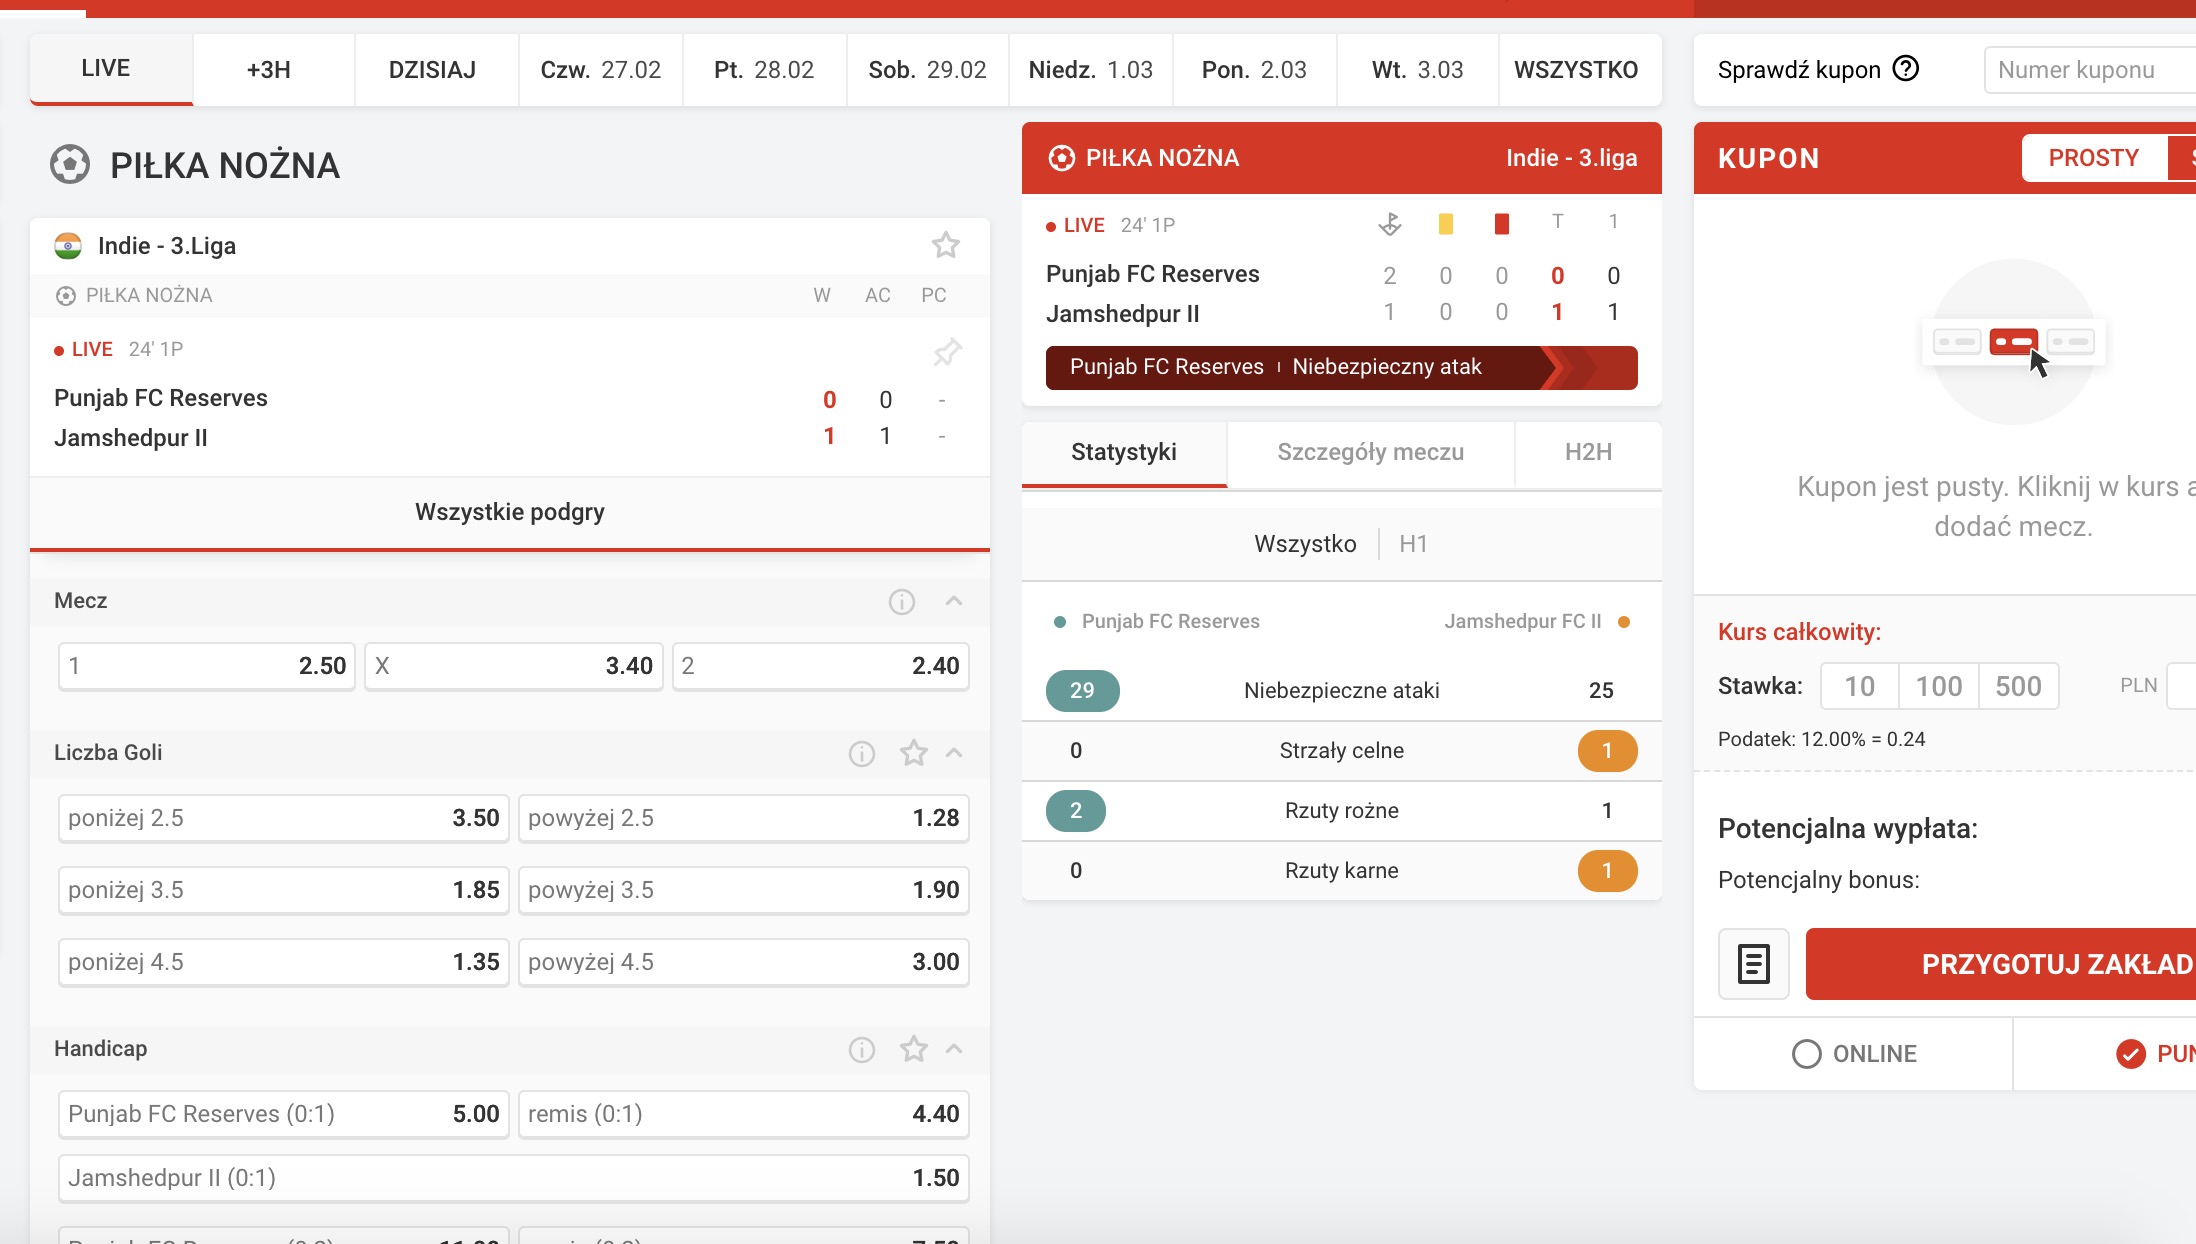Open the +3H tab
This screenshot has width=2196, height=1244.
(273, 70)
